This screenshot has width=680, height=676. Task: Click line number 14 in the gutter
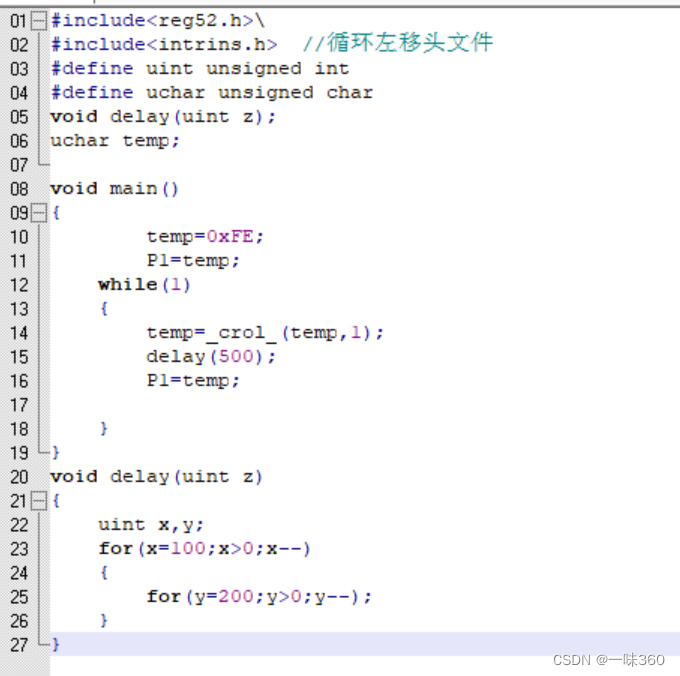coord(19,333)
